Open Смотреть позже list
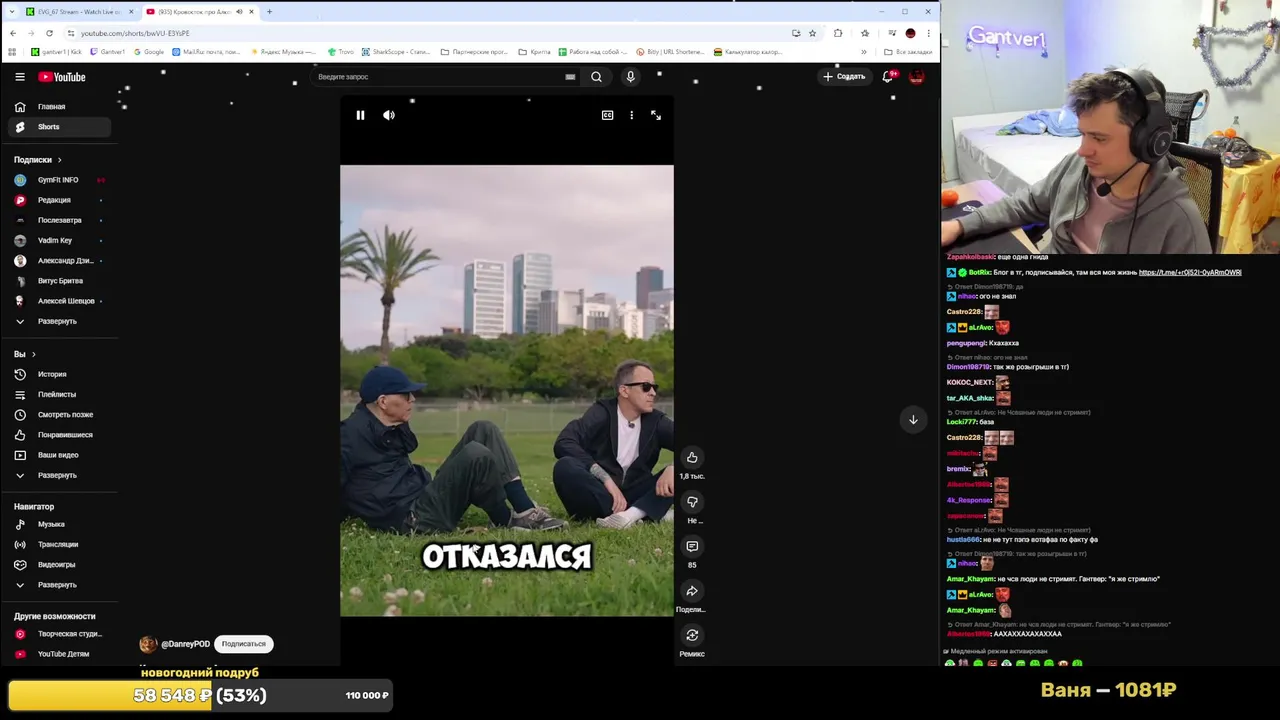Viewport: 1280px width, 720px height. click(x=60, y=414)
